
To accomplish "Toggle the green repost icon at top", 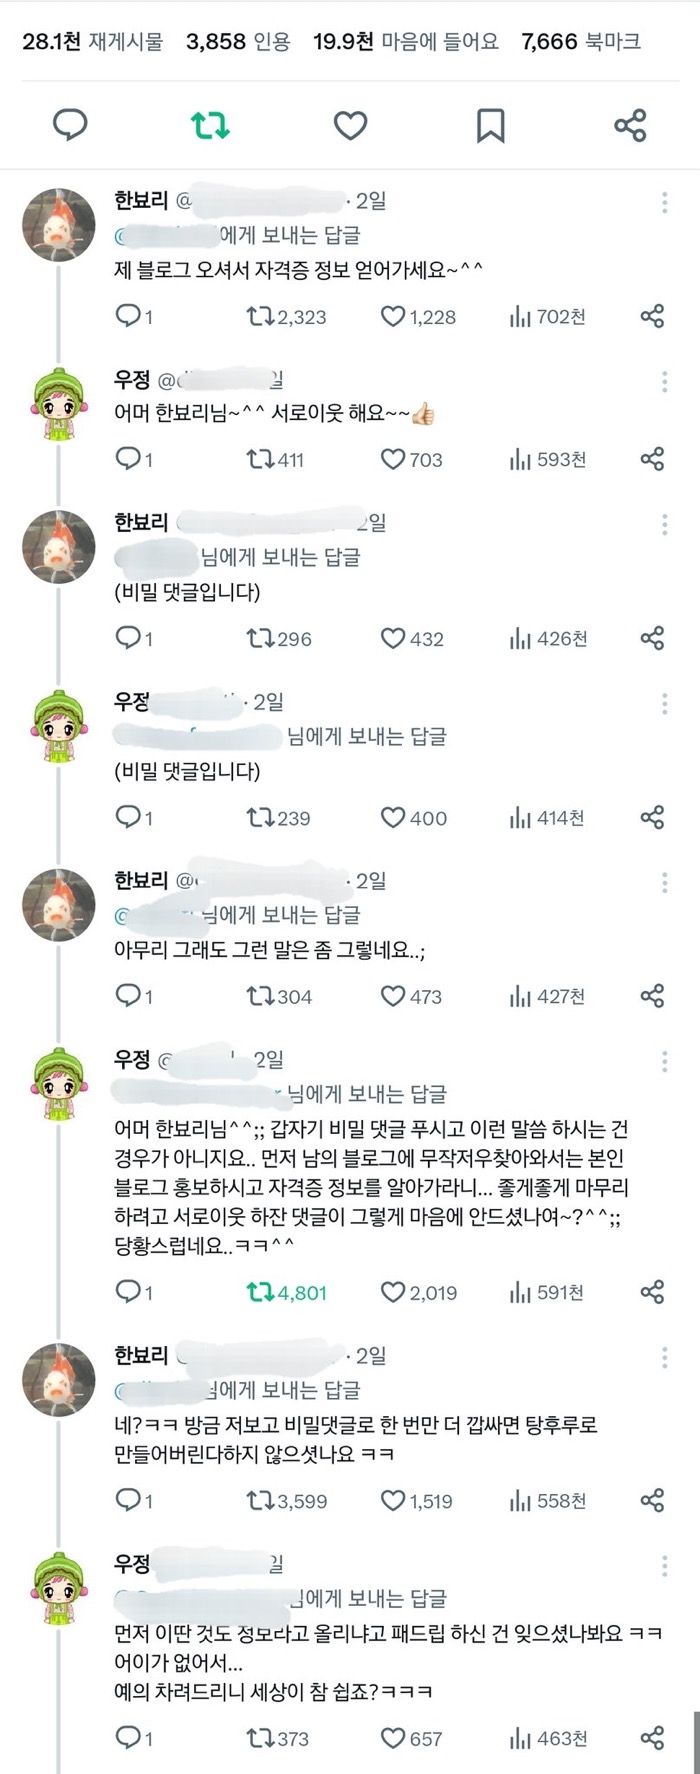I will 210,126.
